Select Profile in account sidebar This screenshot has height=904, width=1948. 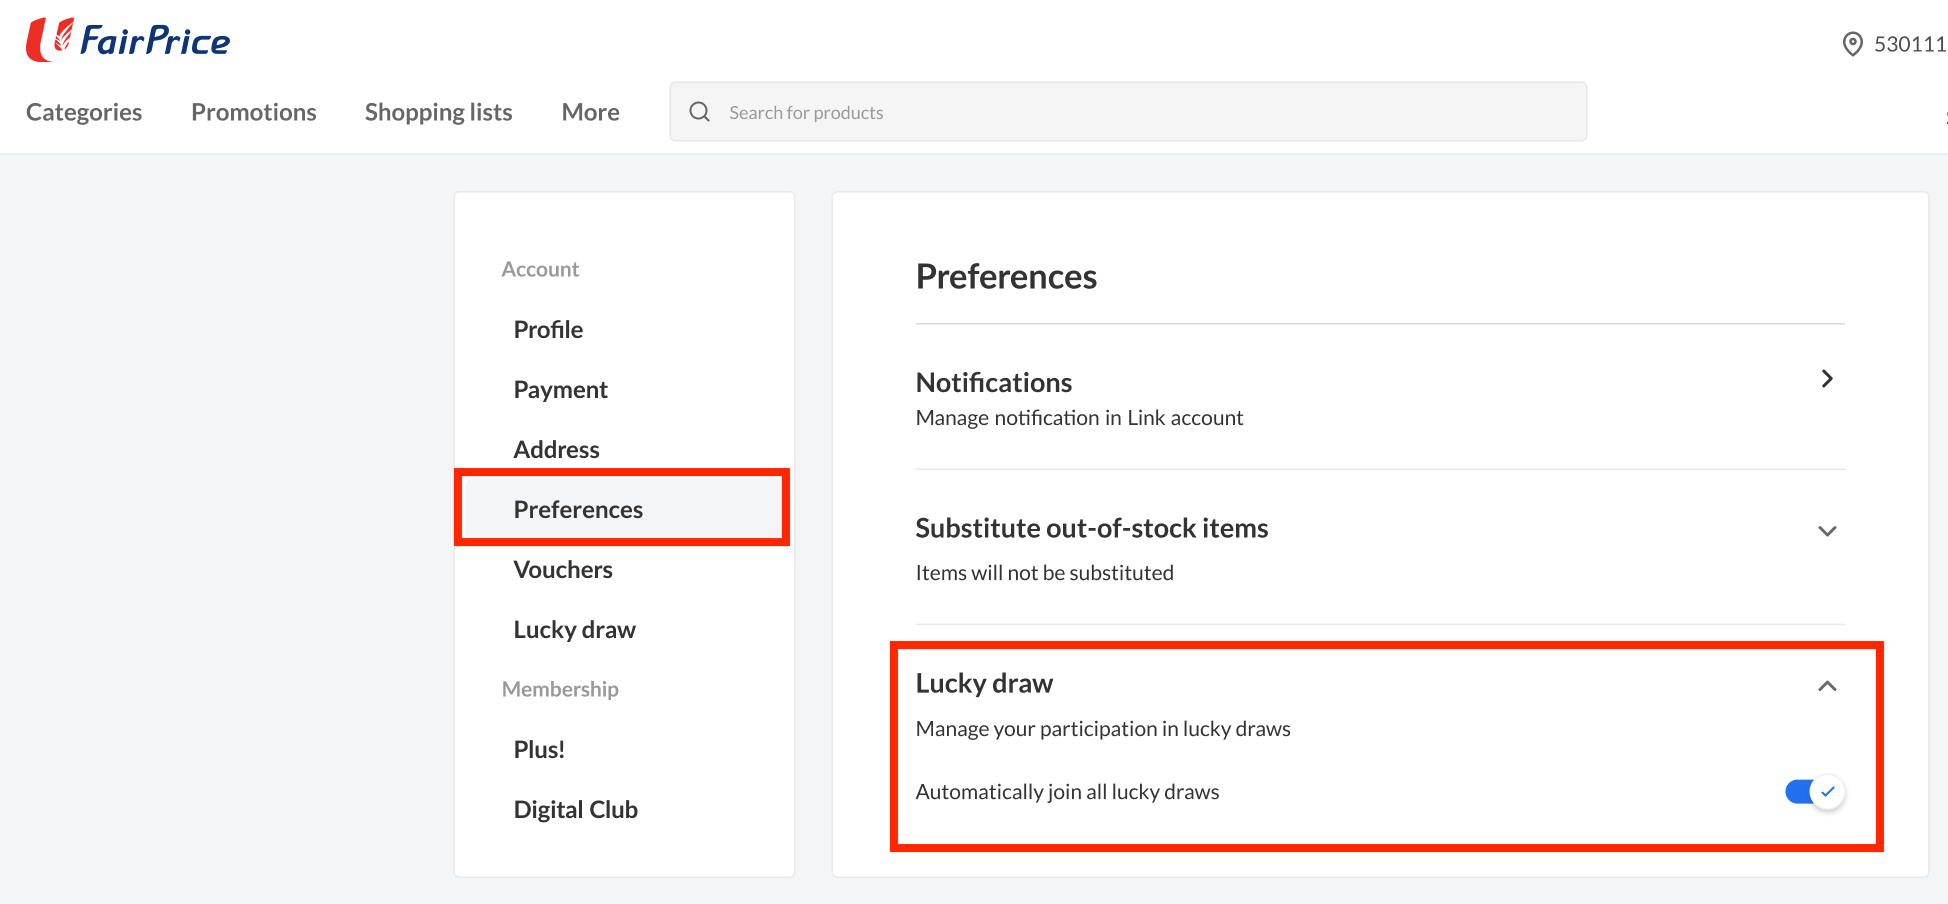pyautogui.click(x=548, y=330)
